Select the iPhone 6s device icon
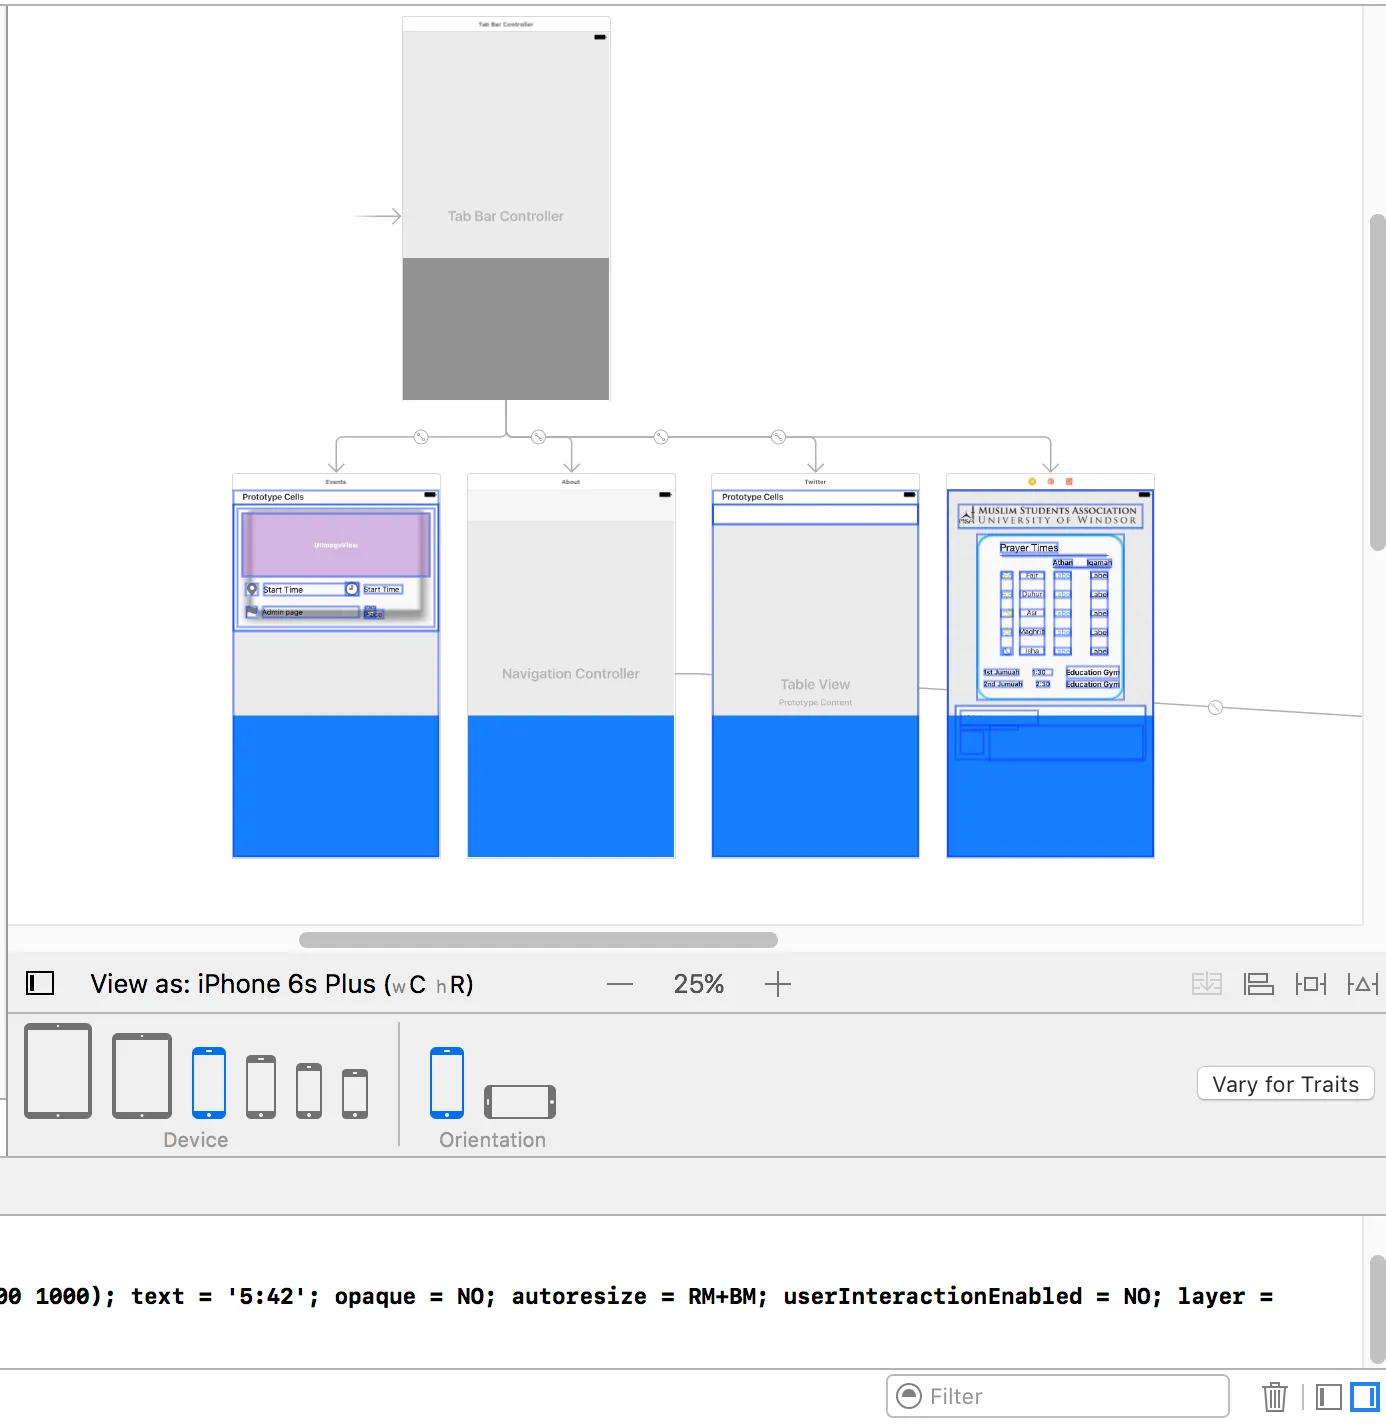 [x=261, y=1087]
